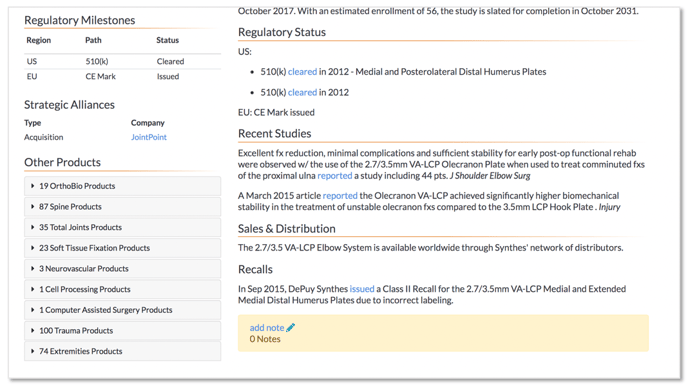688x389 pixels.
Task: Select the Issued status cell
Action: click(168, 76)
